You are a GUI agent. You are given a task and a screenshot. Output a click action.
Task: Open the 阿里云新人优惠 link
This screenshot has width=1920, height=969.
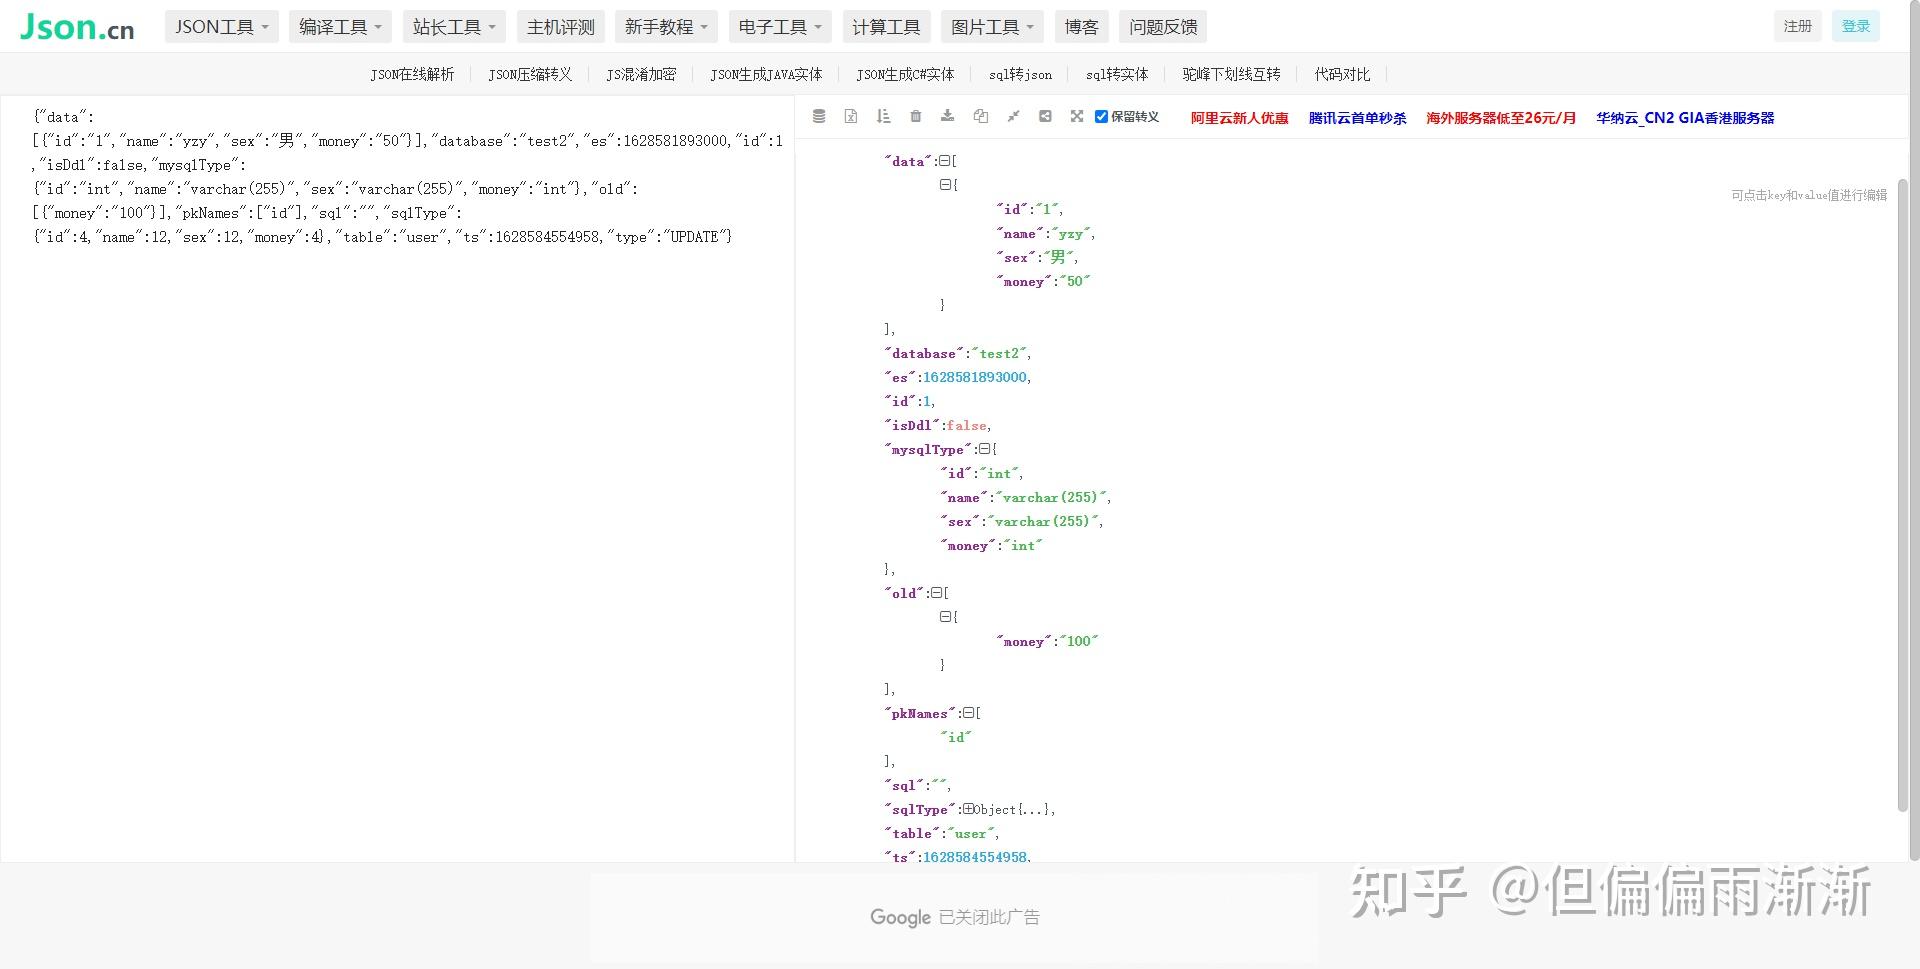1239,117
